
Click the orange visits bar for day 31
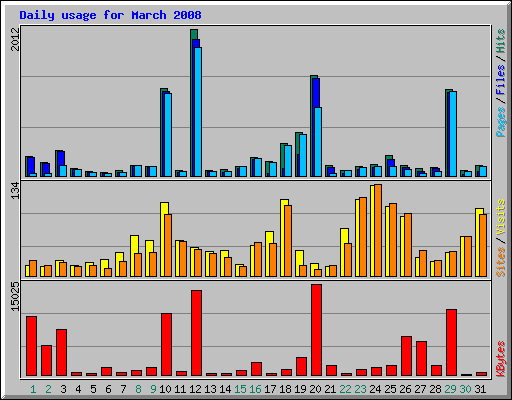(x=483, y=245)
